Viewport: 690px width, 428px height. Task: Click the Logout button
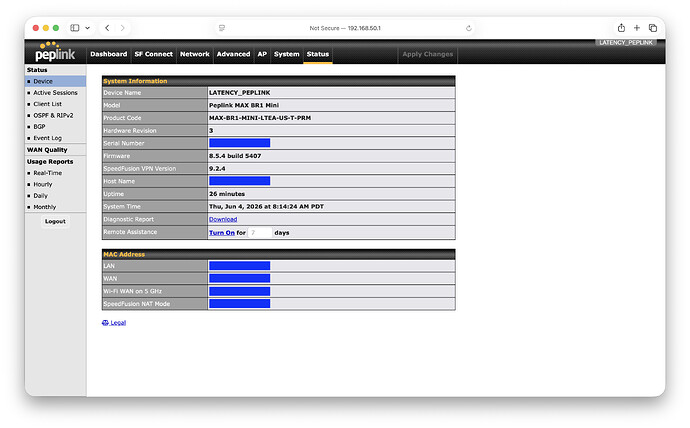point(55,222)
